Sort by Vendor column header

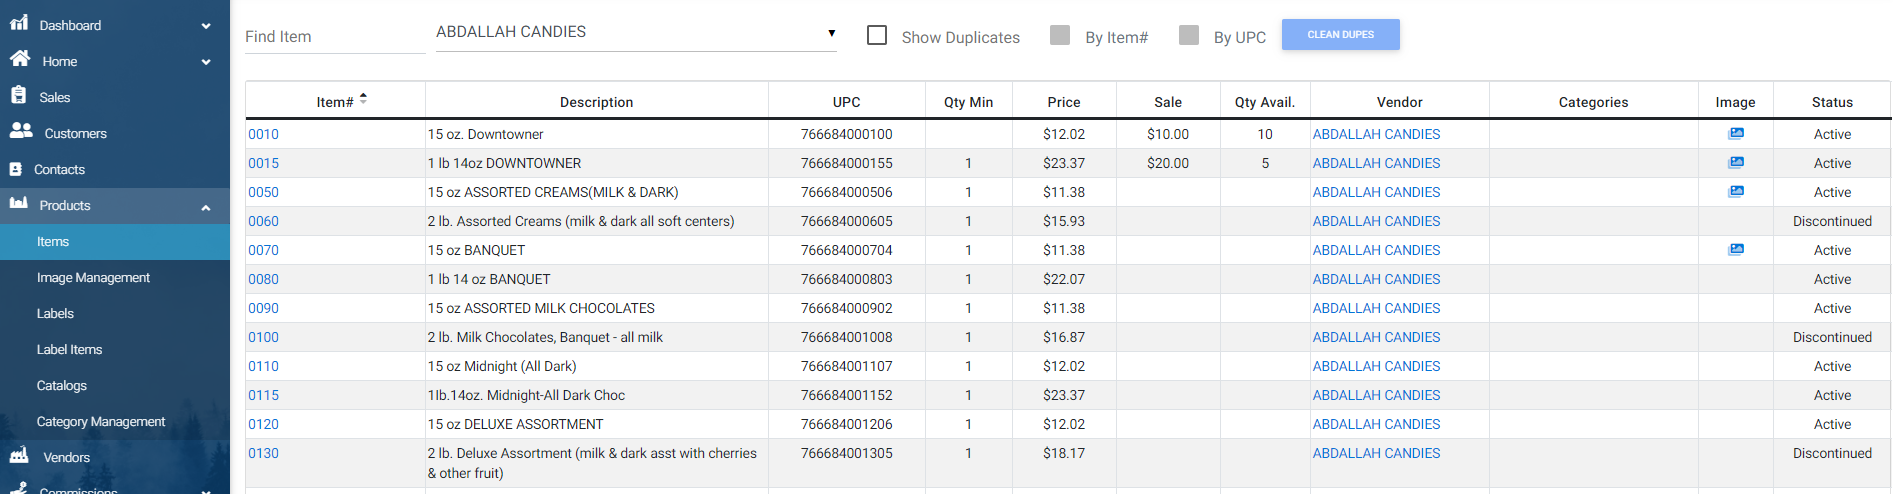click(x=1399, y=102)
